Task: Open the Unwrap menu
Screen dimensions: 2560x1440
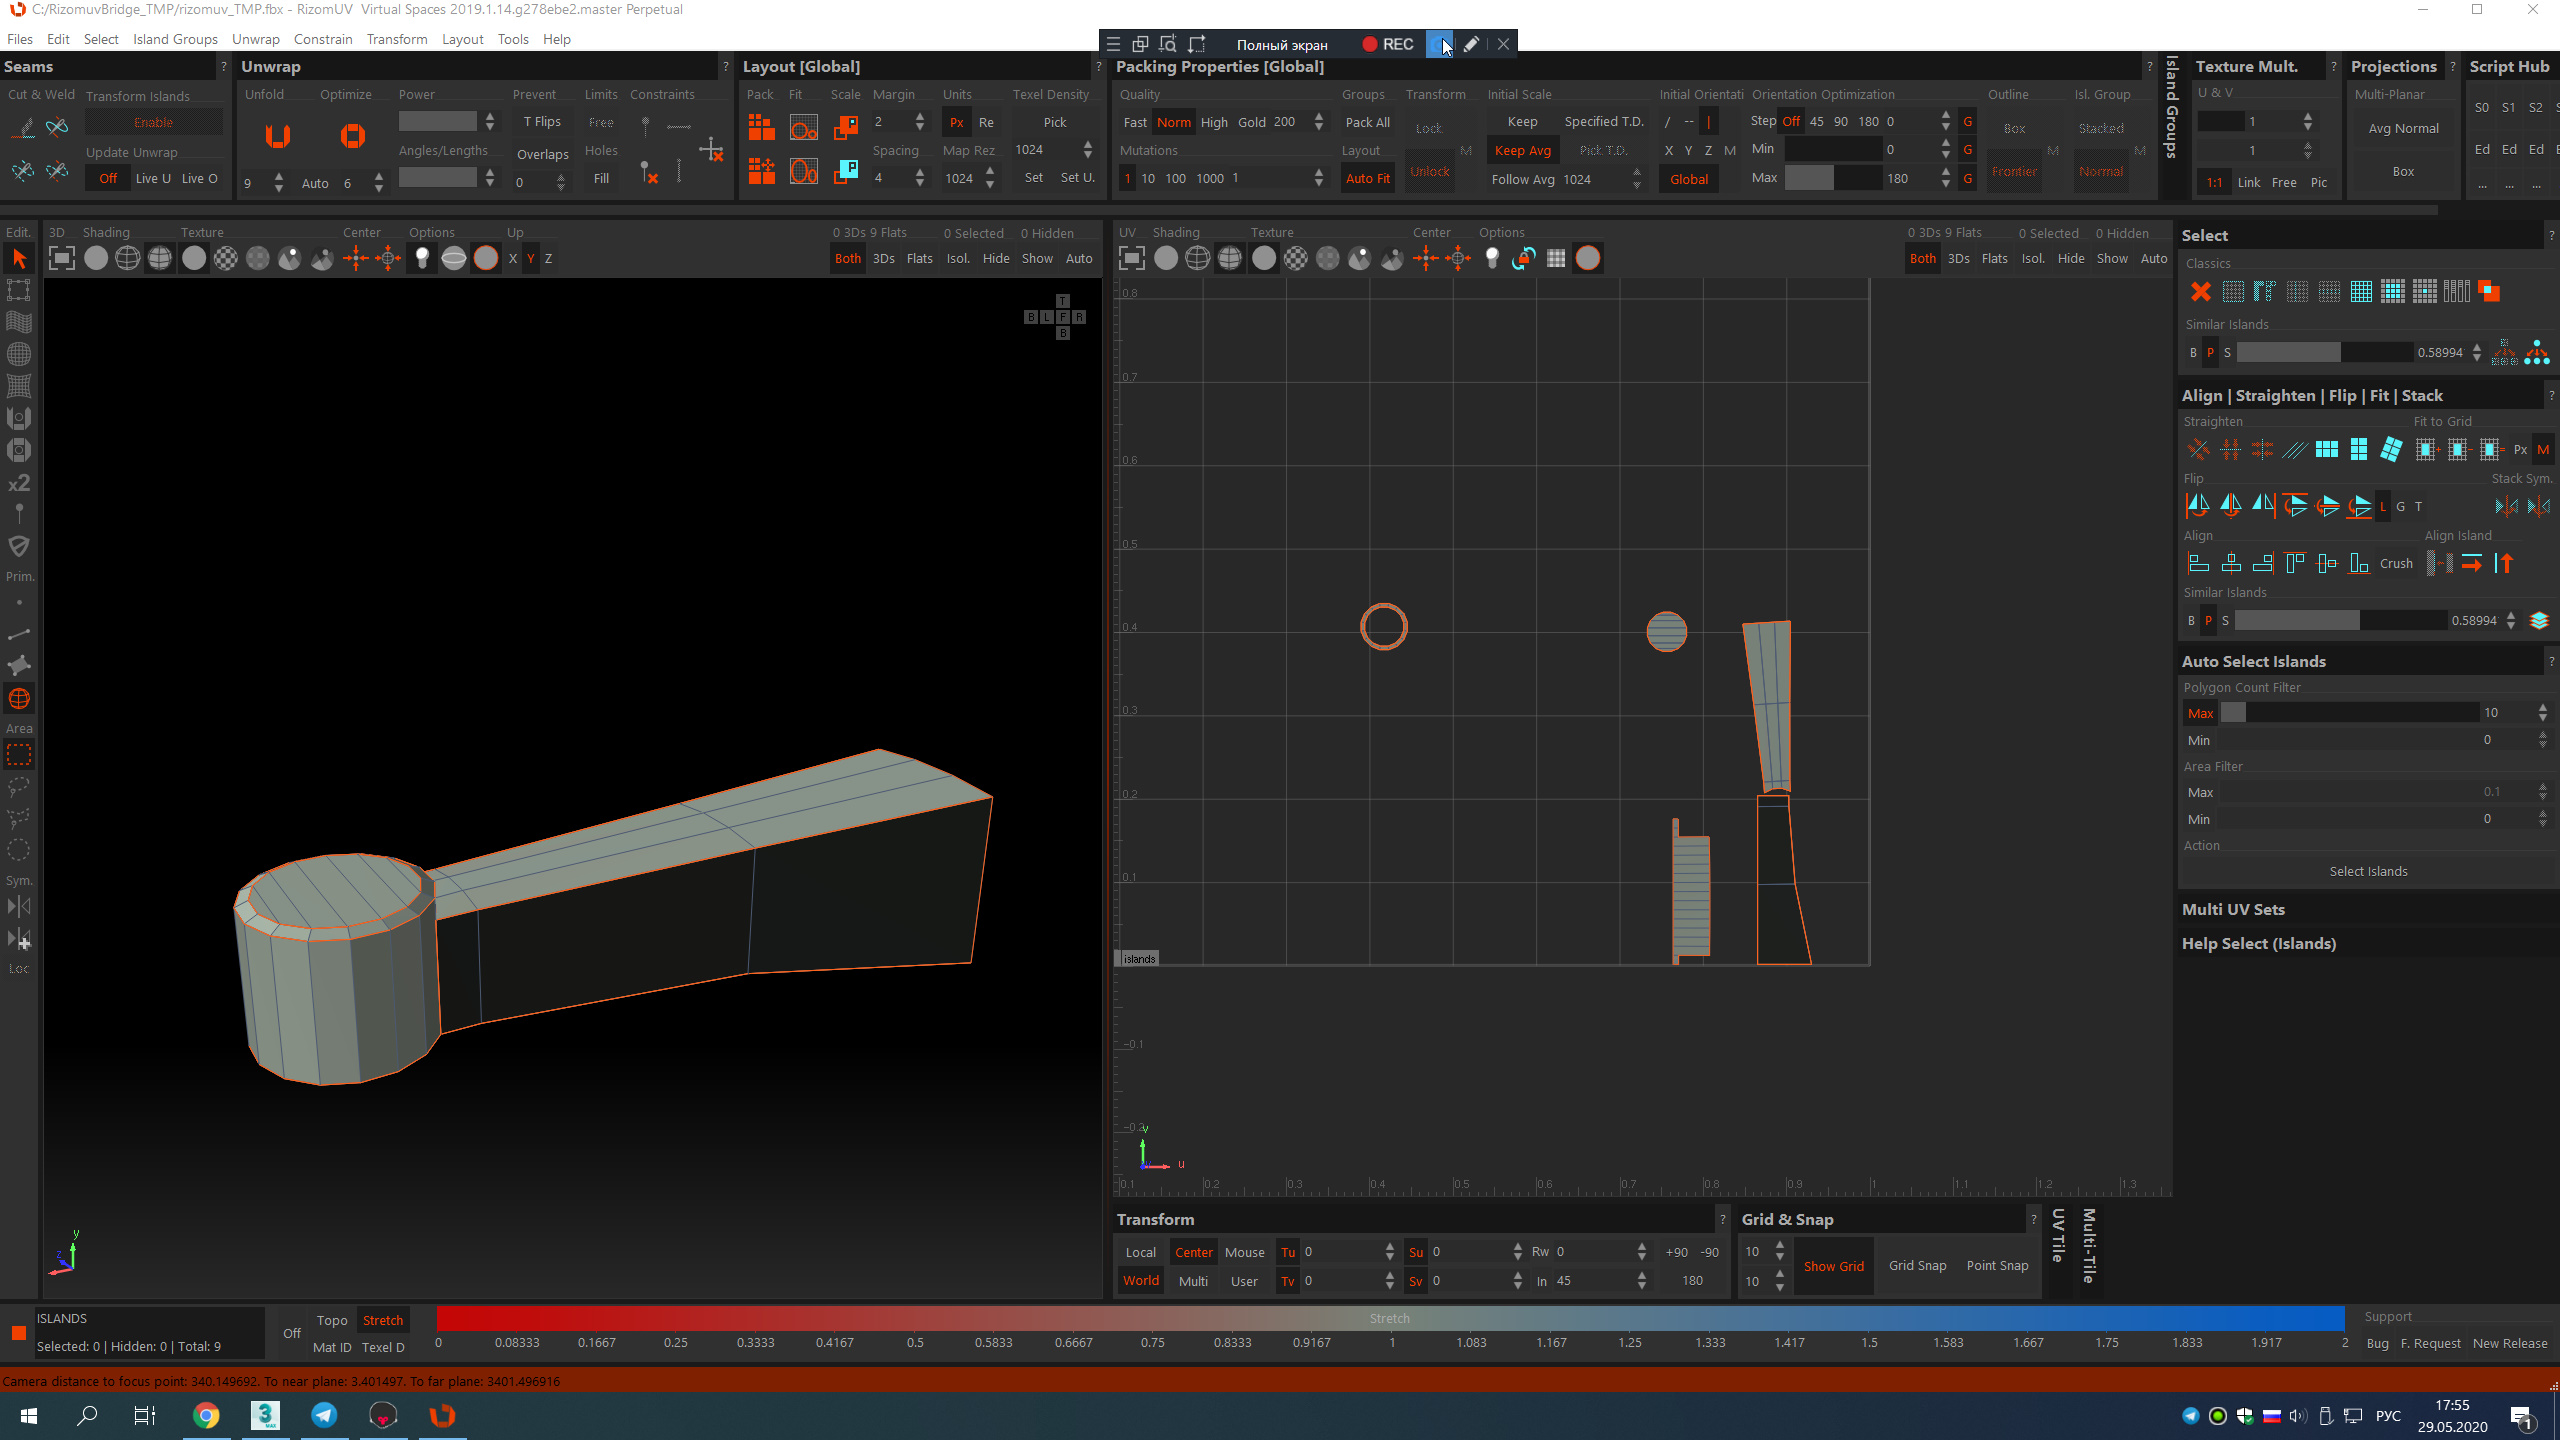Action: [255, 40]
